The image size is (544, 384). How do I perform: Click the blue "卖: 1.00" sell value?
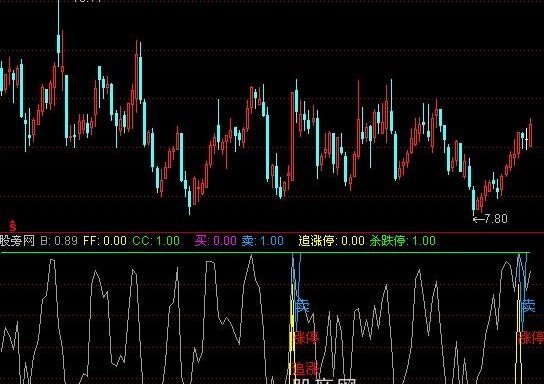pos(262,241)
